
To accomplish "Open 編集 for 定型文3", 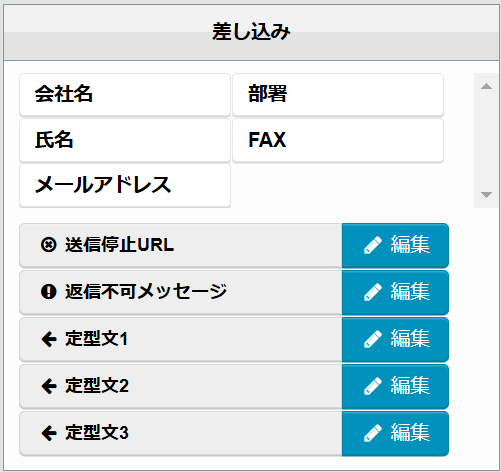I will (x=395, y=434).
